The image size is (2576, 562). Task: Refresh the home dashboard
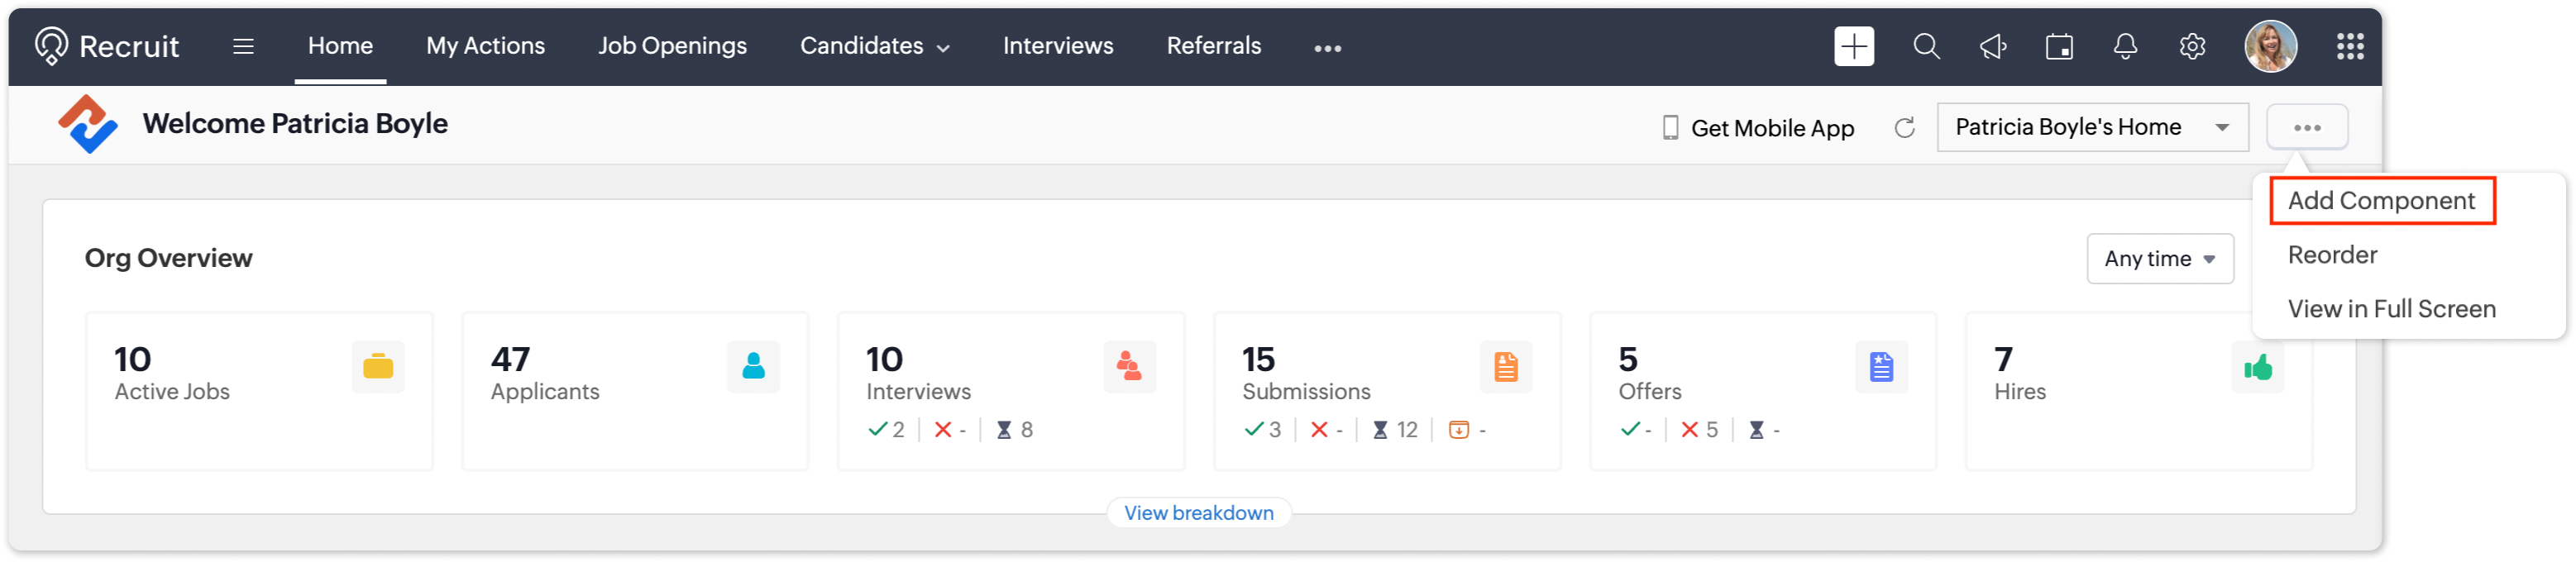[x=1904, y=128]
